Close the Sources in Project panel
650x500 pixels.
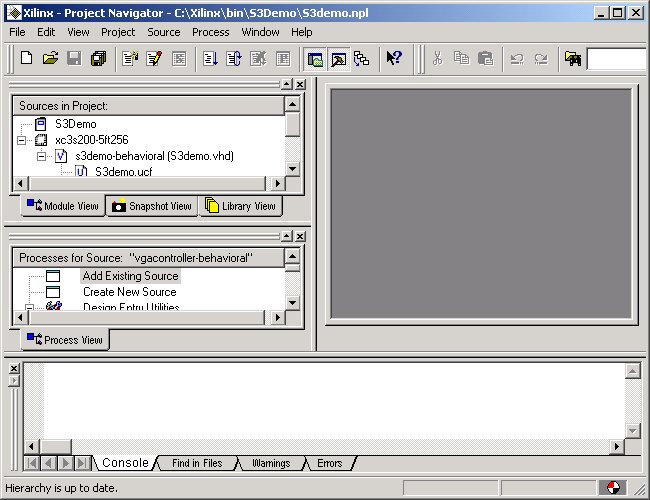[300, 84]
